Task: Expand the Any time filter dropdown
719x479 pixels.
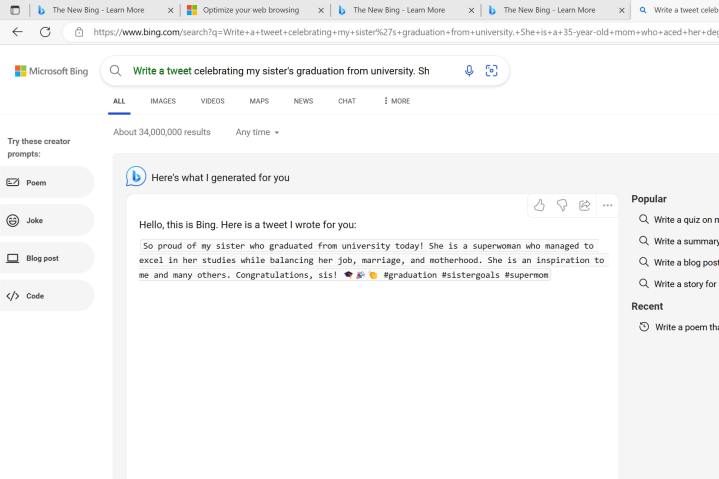Action: 257,132
